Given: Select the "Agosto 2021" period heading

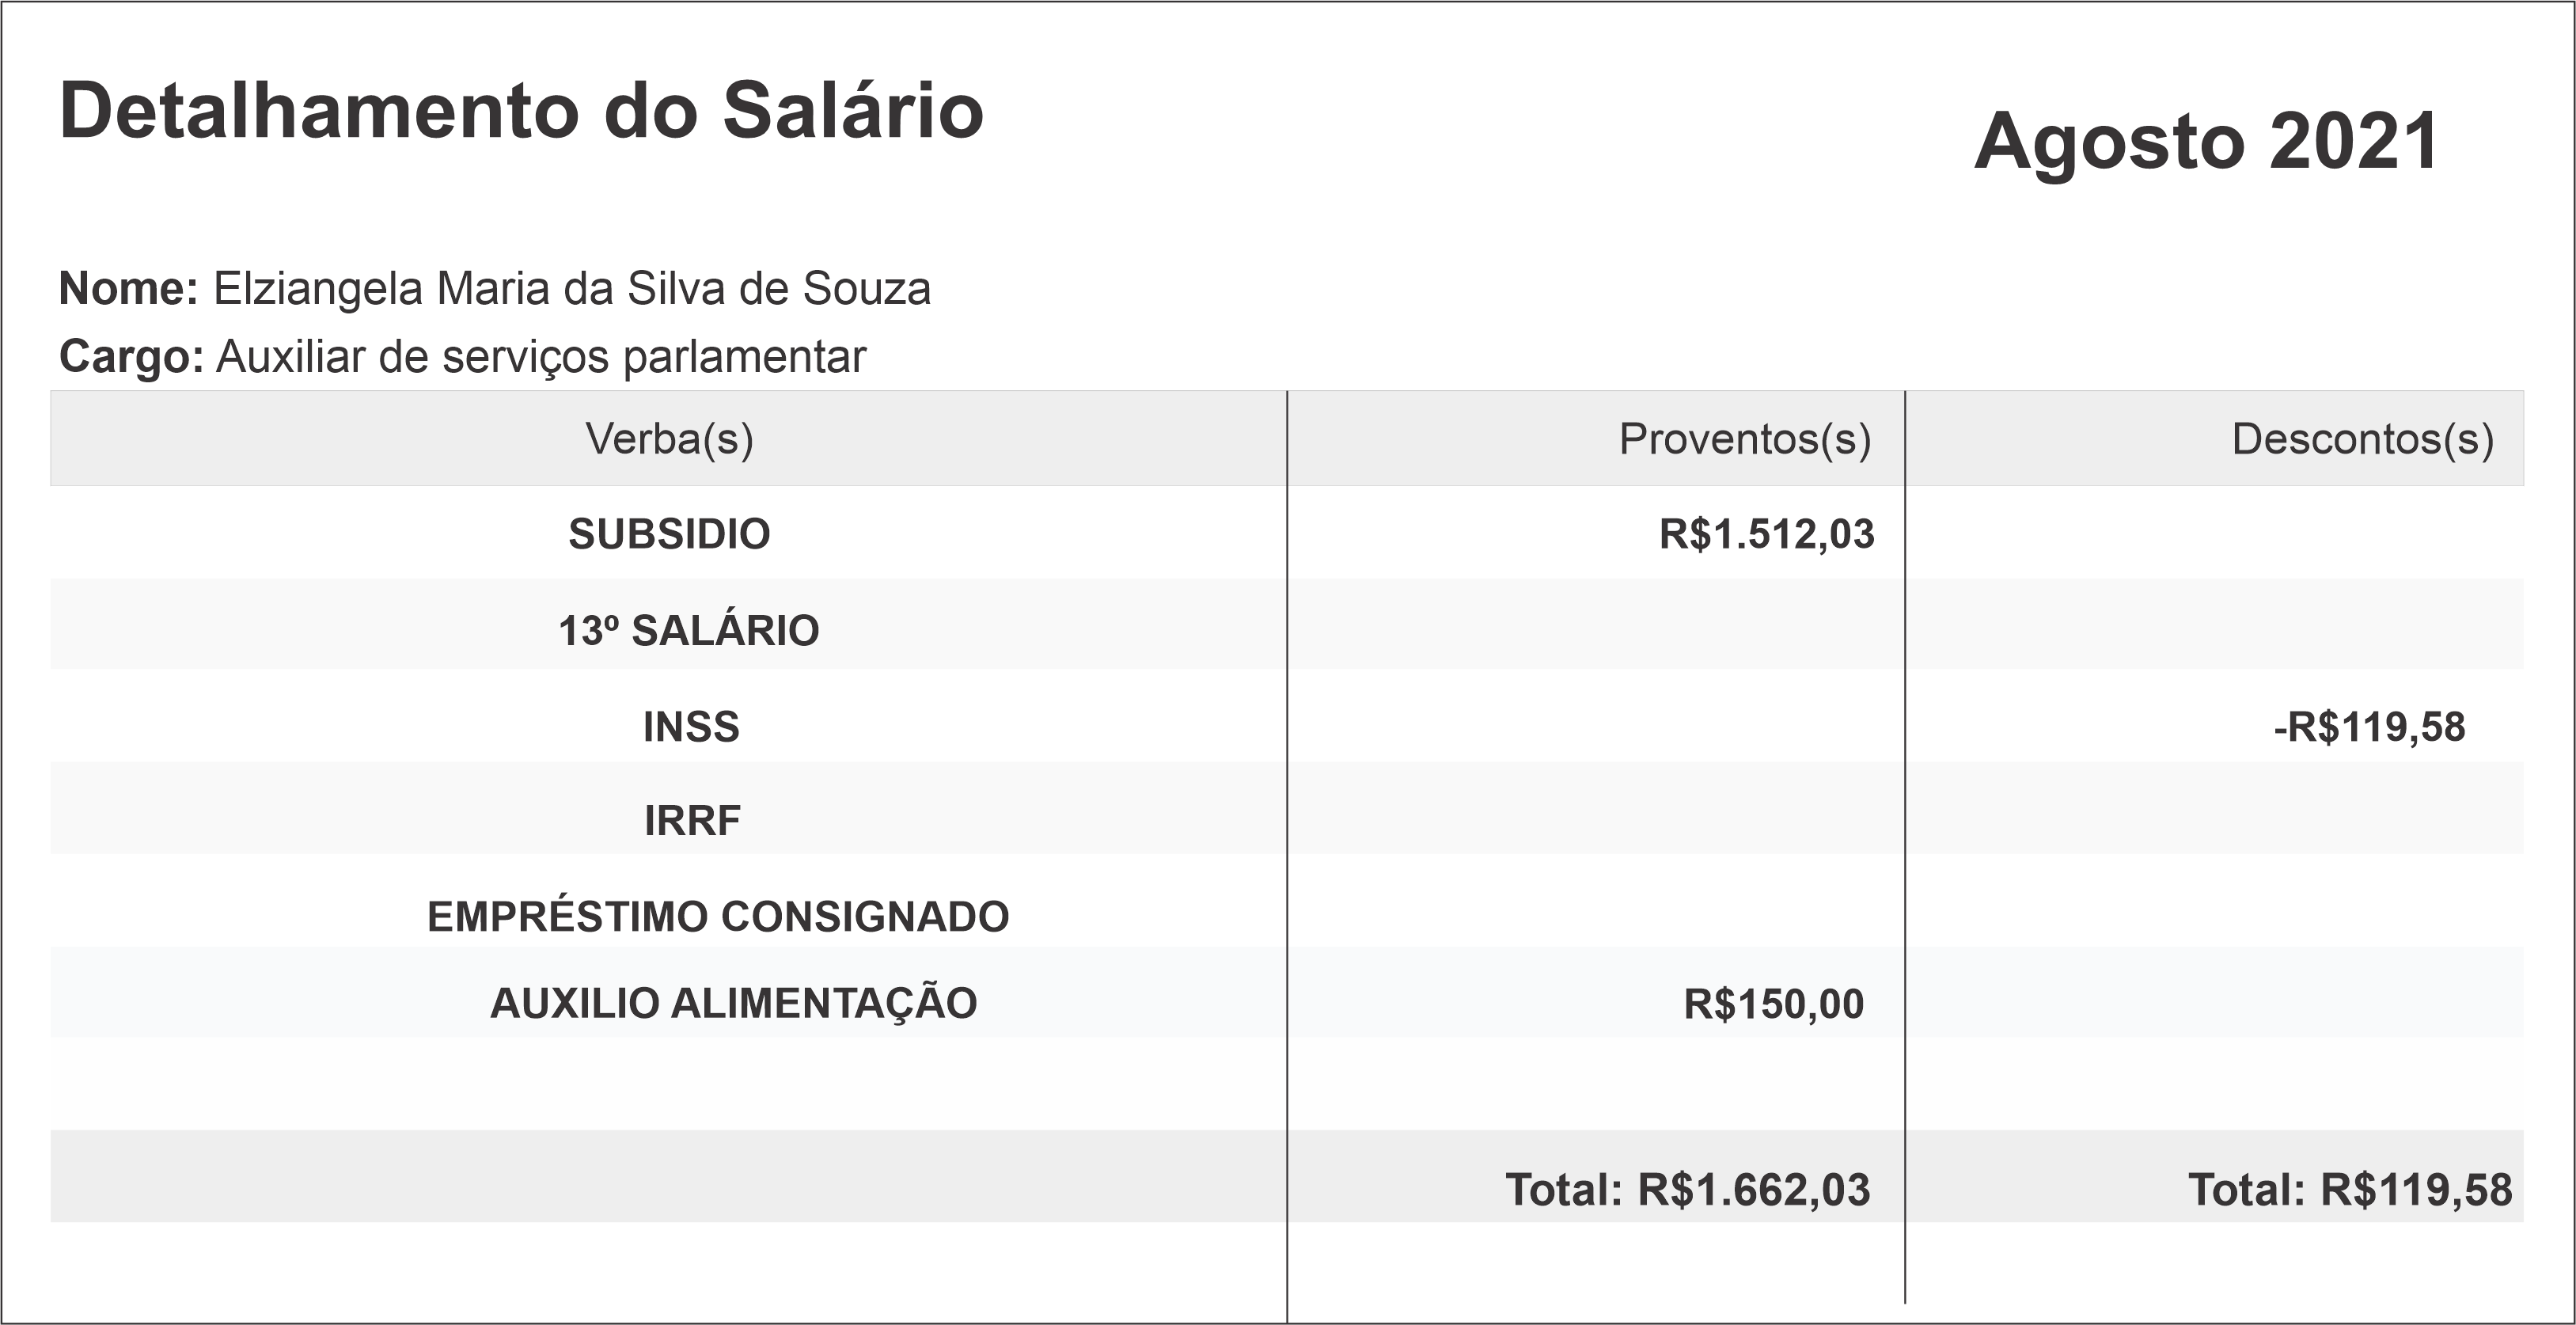Looking at the screenshot, I should click(x=2206, y=142).
